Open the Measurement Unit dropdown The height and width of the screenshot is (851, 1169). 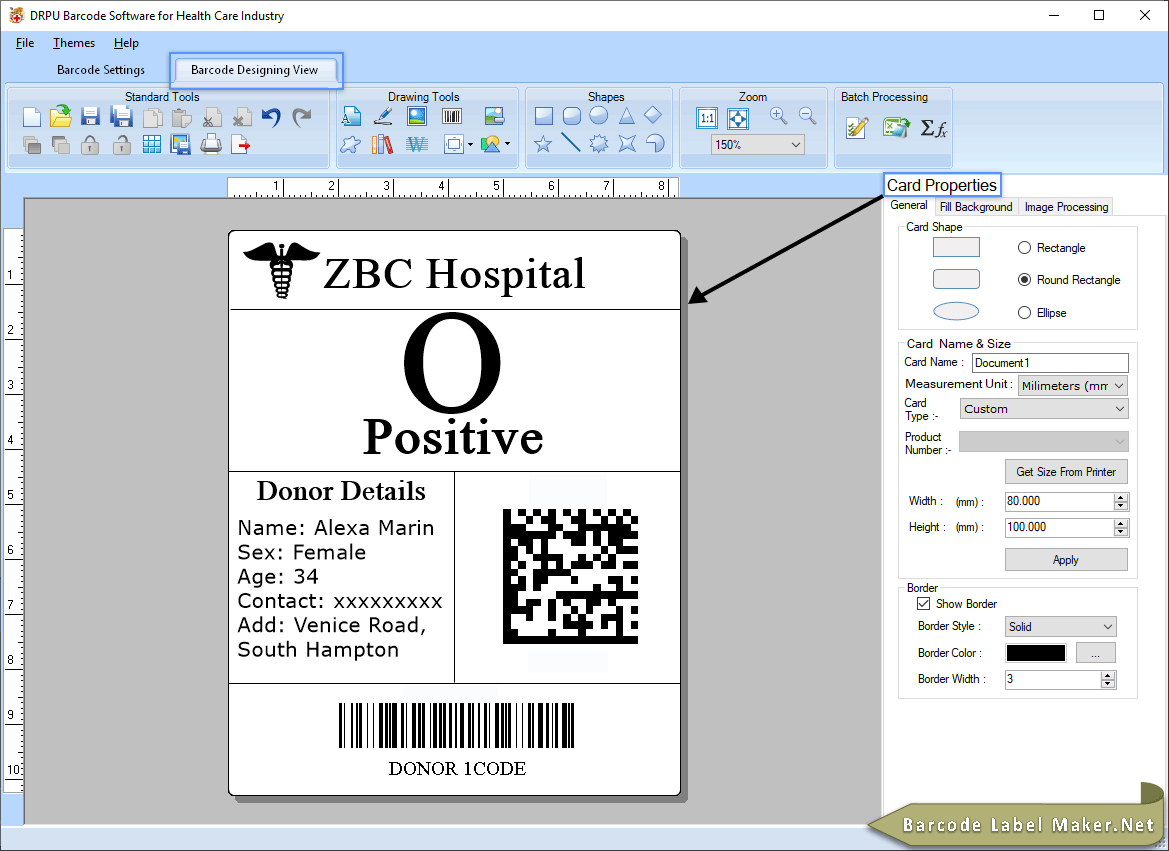1119,386
